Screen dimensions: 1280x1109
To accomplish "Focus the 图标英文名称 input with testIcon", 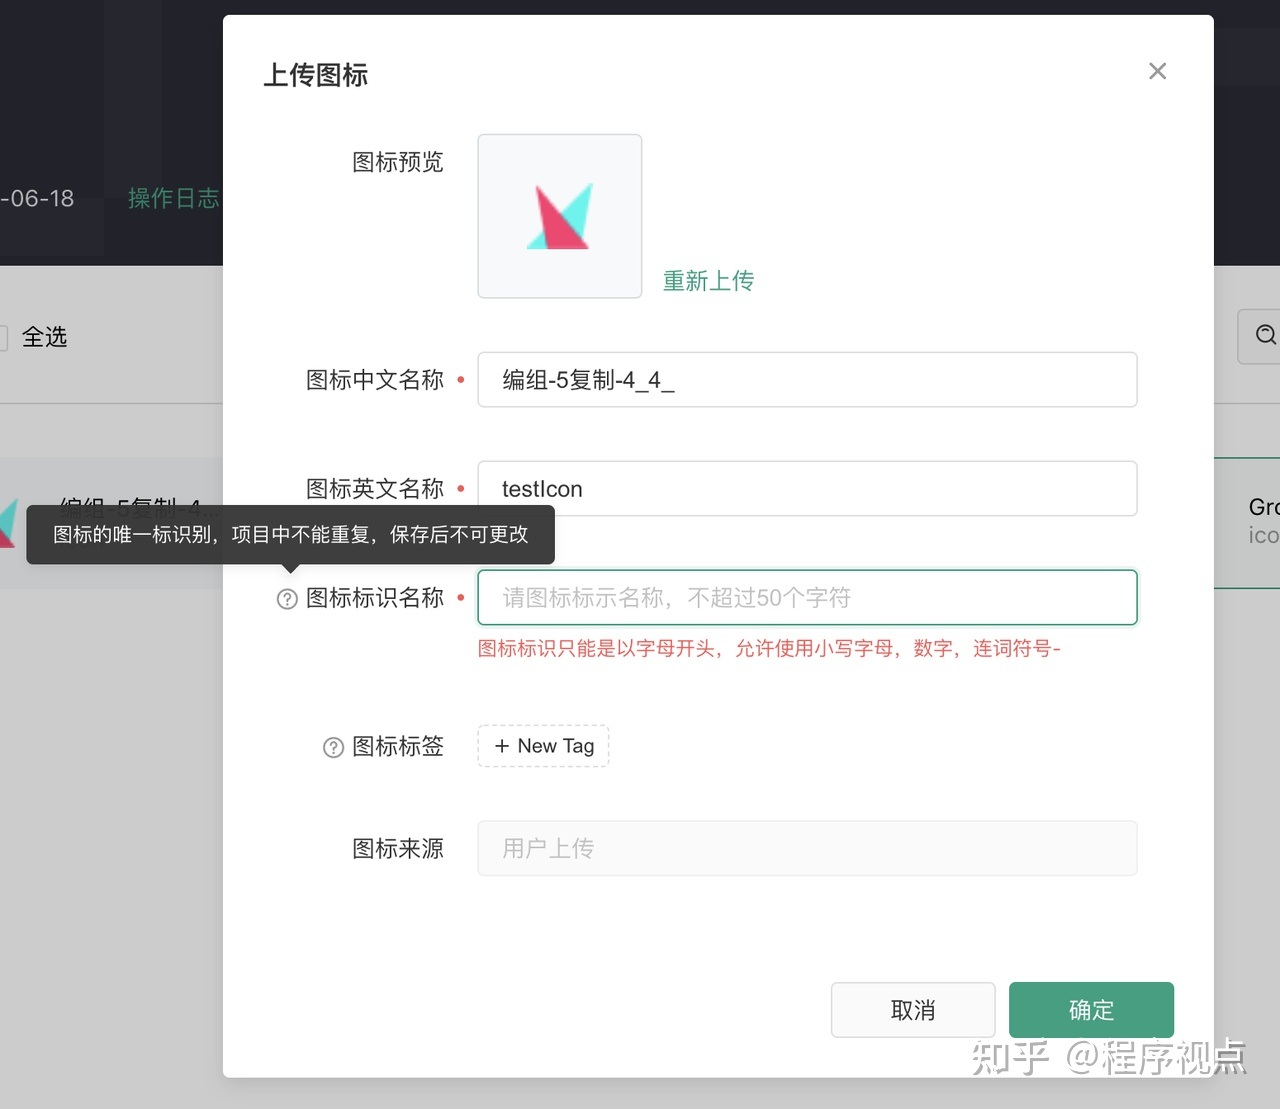I will [807, 489].
